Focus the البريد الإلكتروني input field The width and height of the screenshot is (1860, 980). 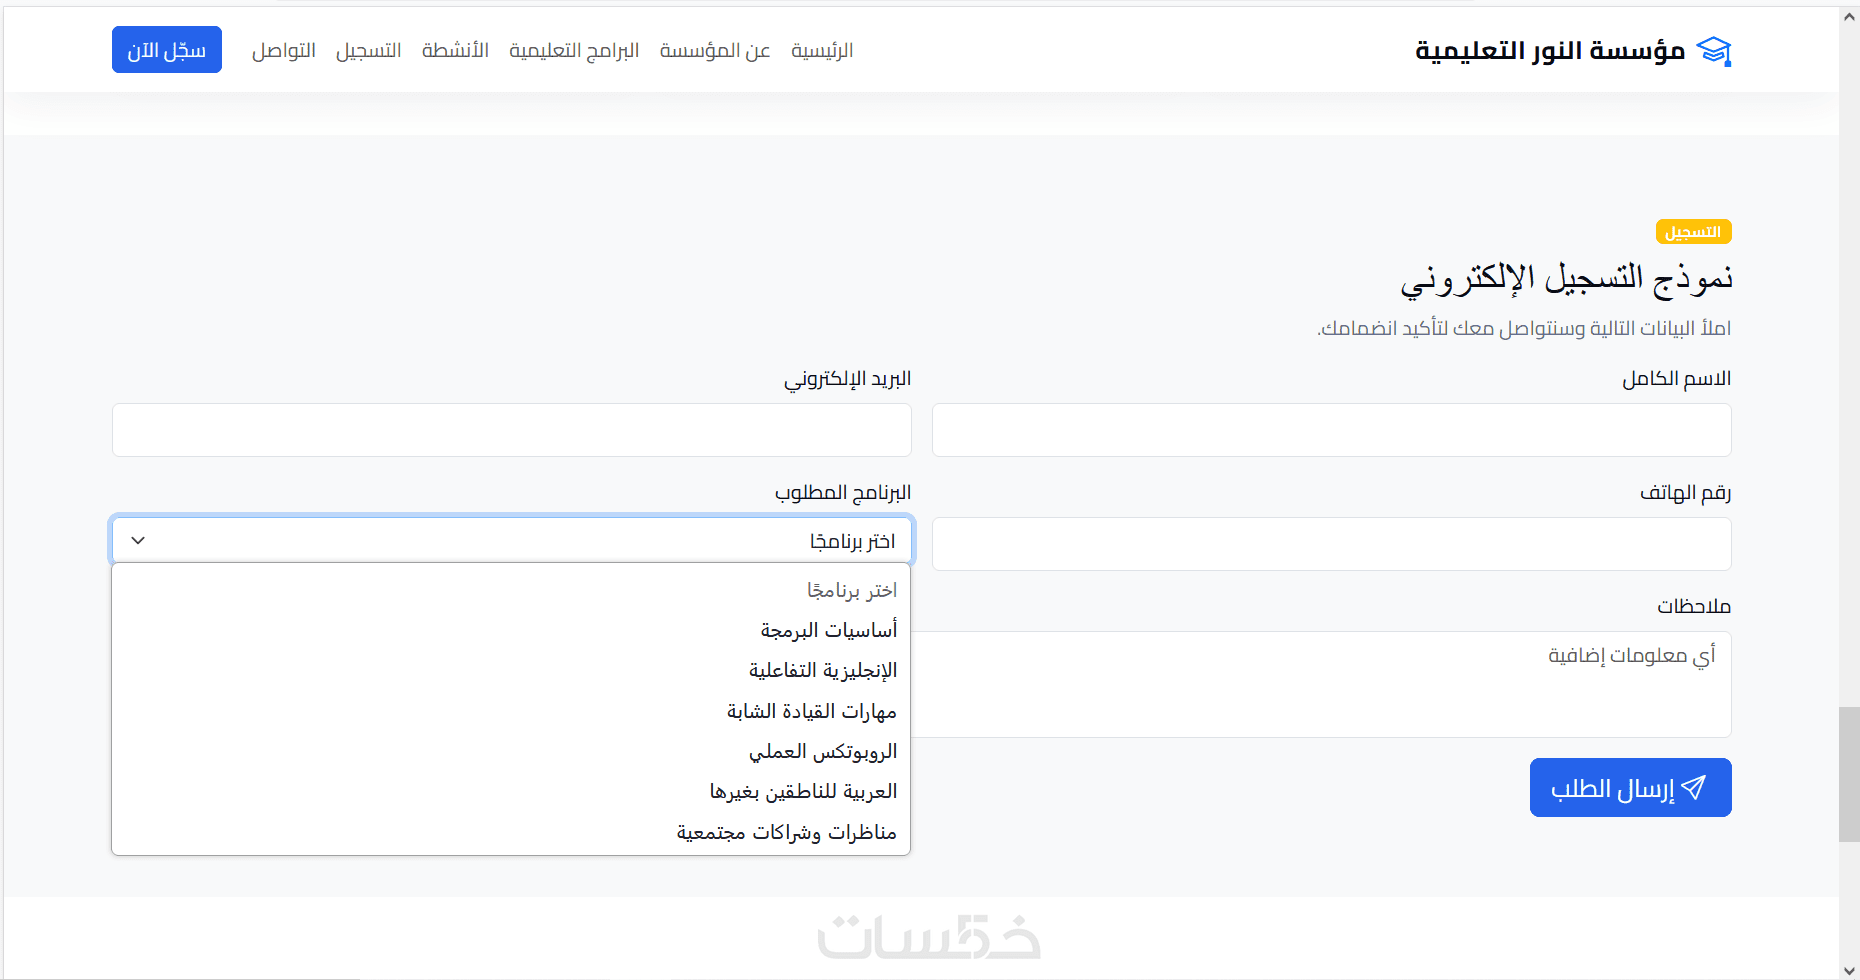point(511,430)
